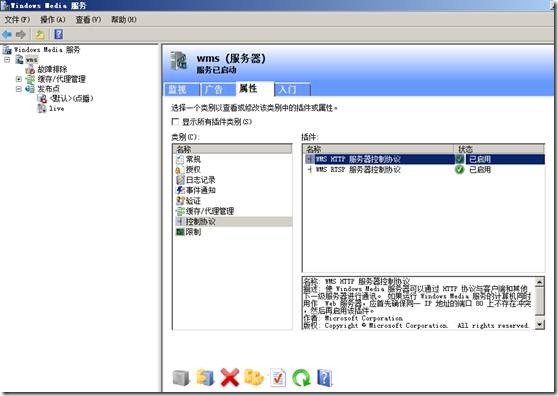Collapse the 发布点 tree node
The width and height of the screenshot is (558, 396).
(x=19, y=89)
